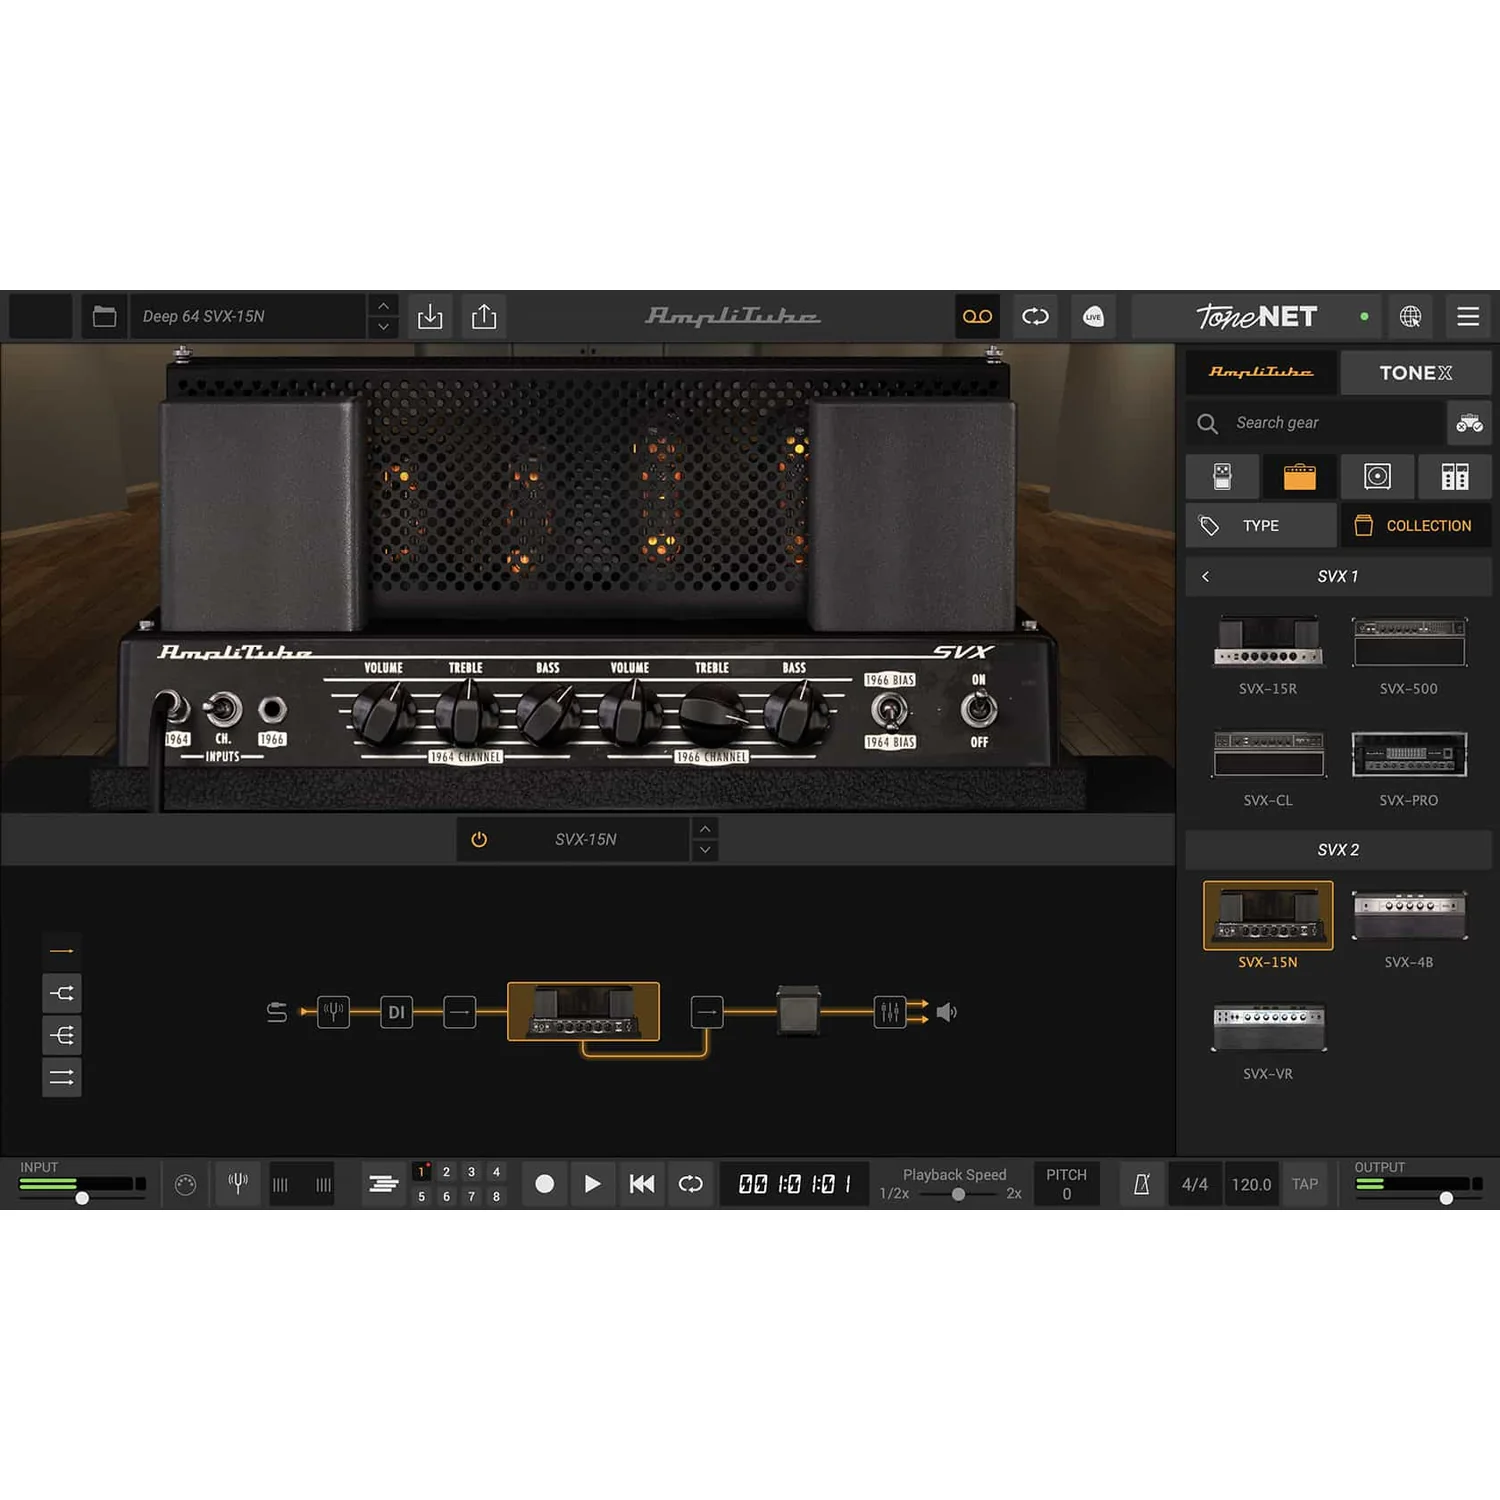
Task: Show amplifier gear category
Action: [x=1299, y=476]
